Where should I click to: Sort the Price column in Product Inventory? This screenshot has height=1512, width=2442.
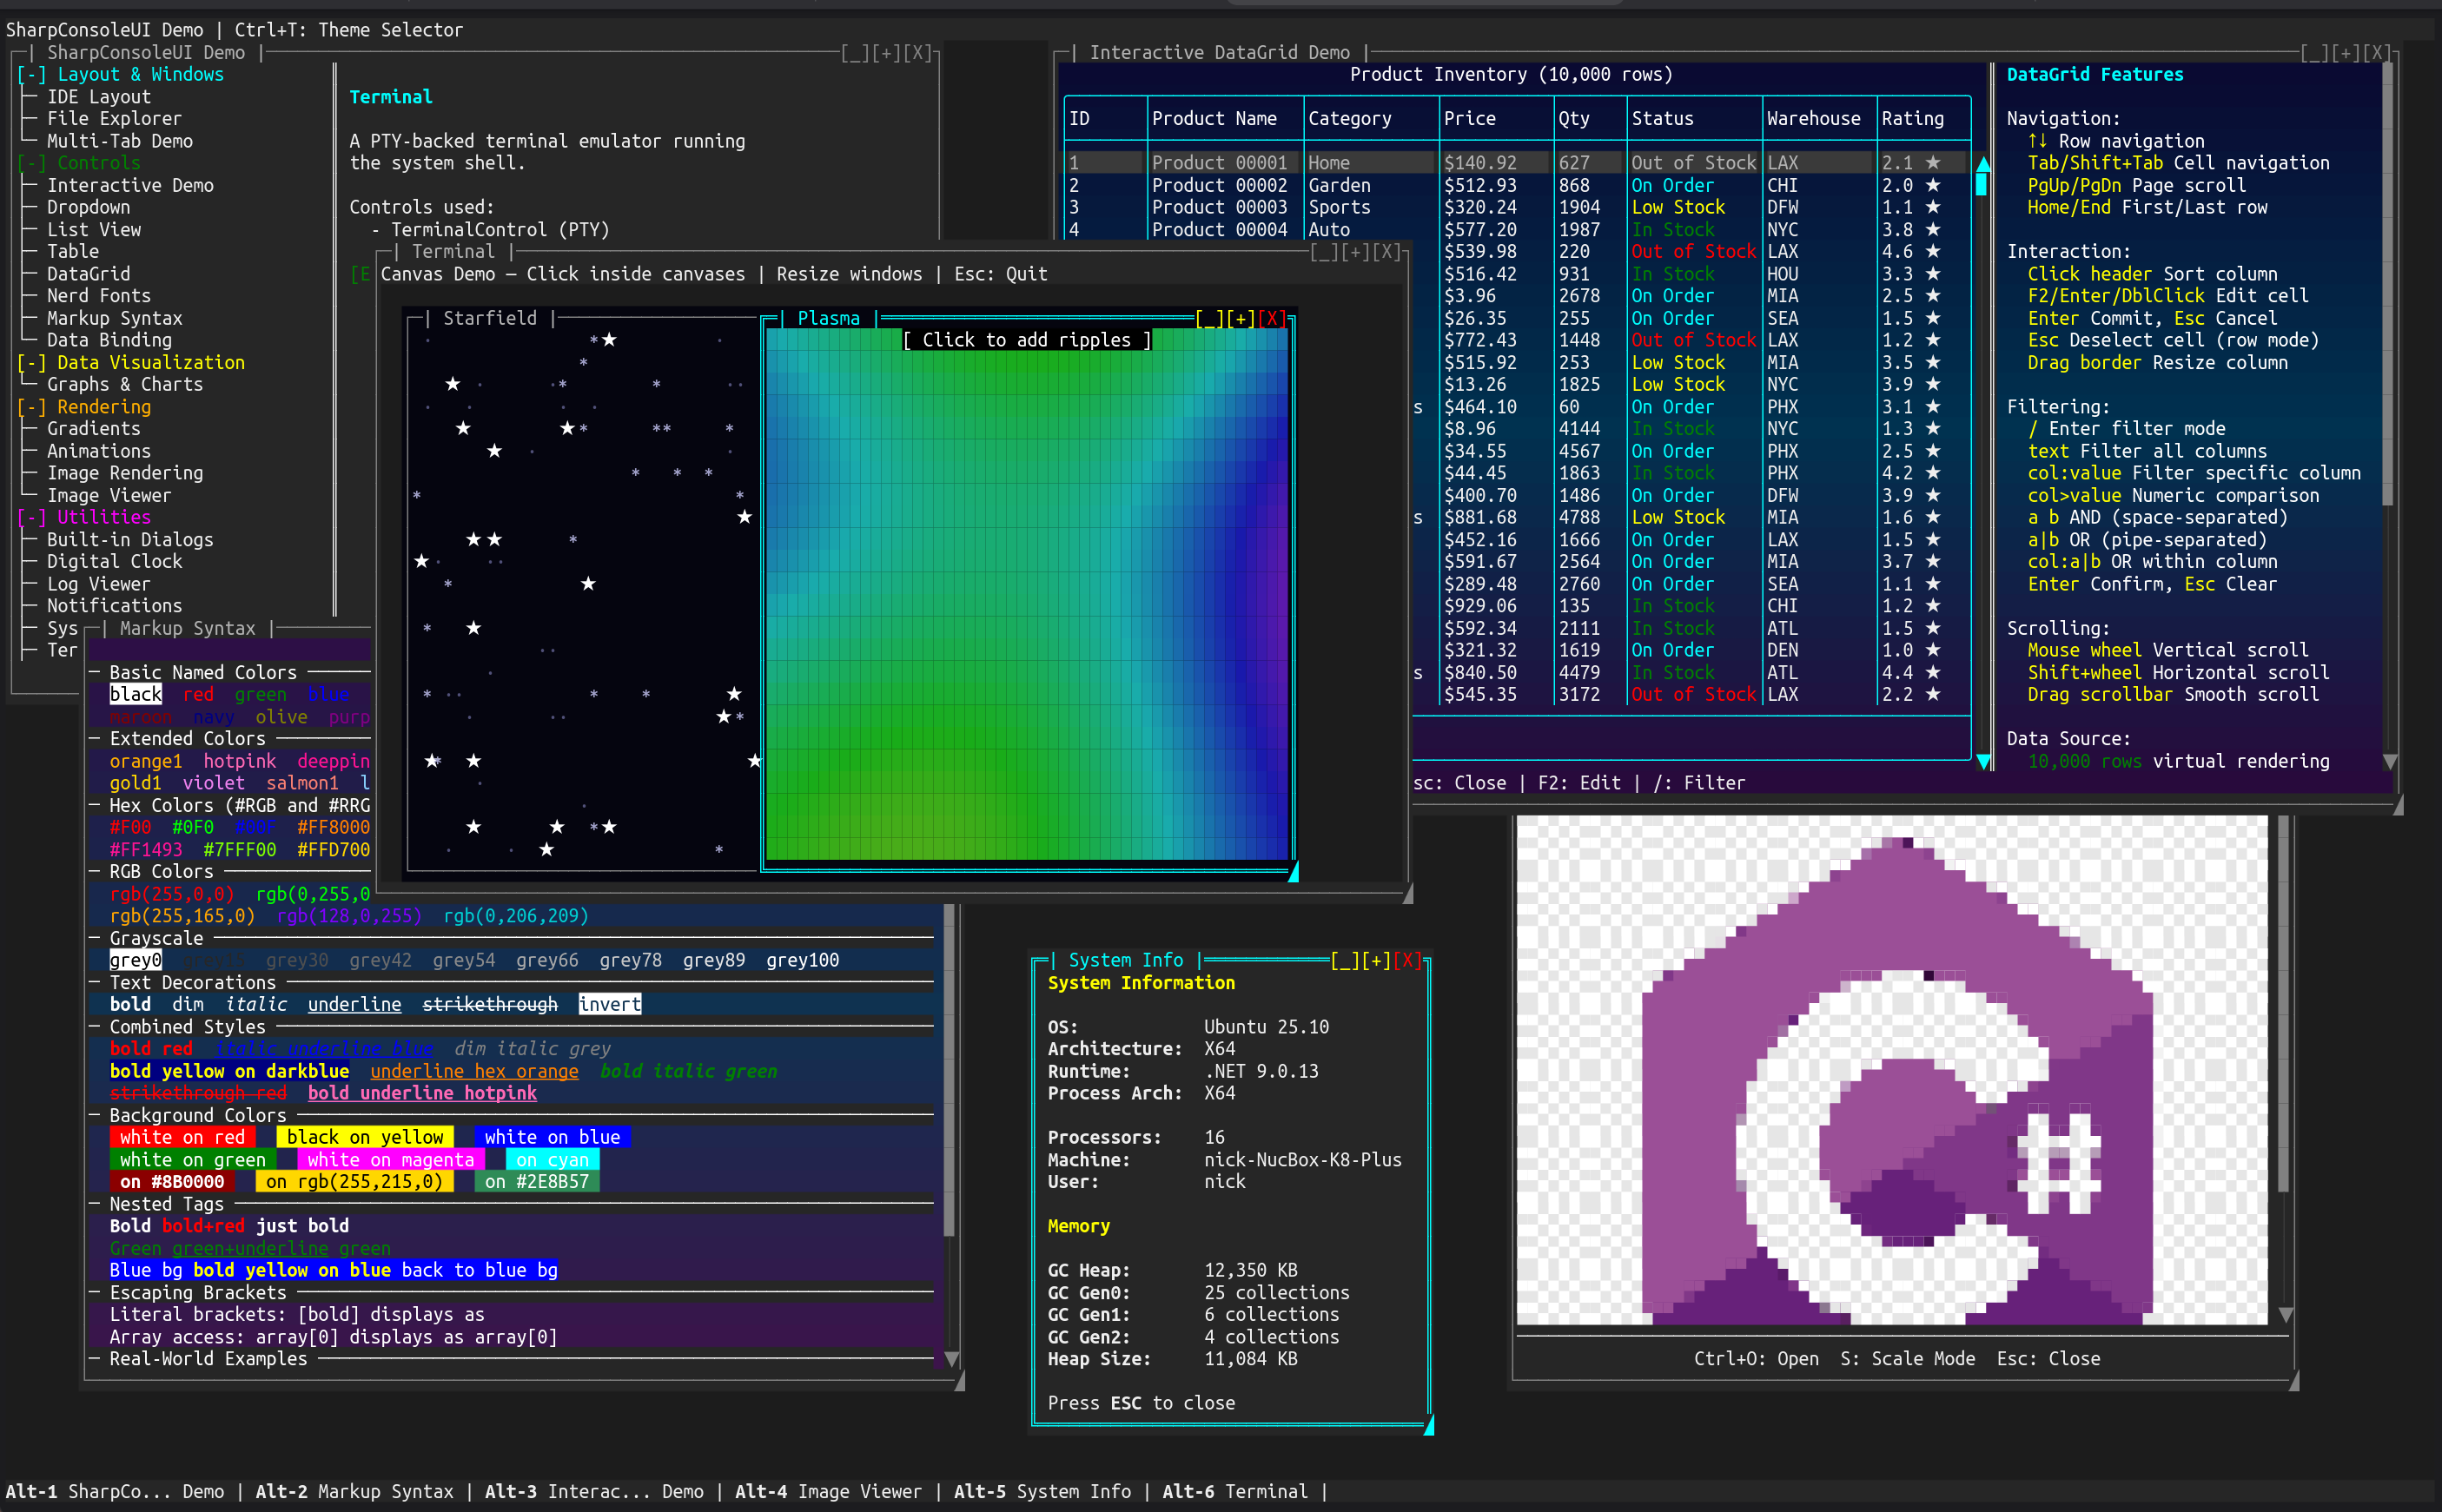[1470, 118]
